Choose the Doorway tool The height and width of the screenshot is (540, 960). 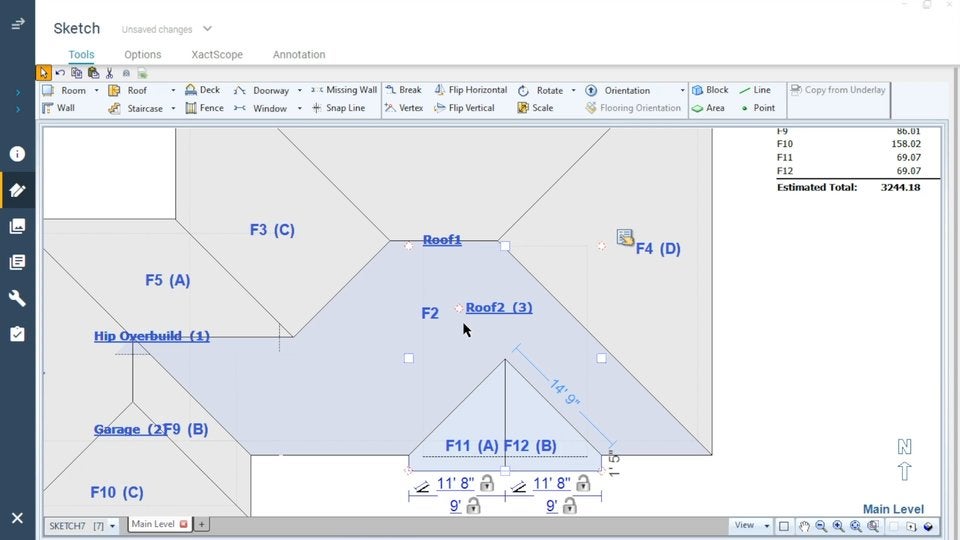(x=261, y=90)
